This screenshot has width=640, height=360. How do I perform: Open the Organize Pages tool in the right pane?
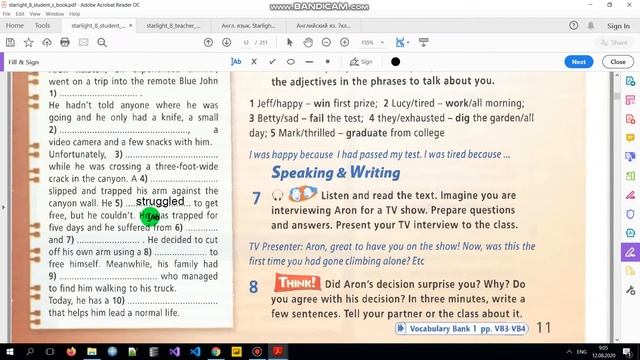pyautogui.click(x=630, y=100)
